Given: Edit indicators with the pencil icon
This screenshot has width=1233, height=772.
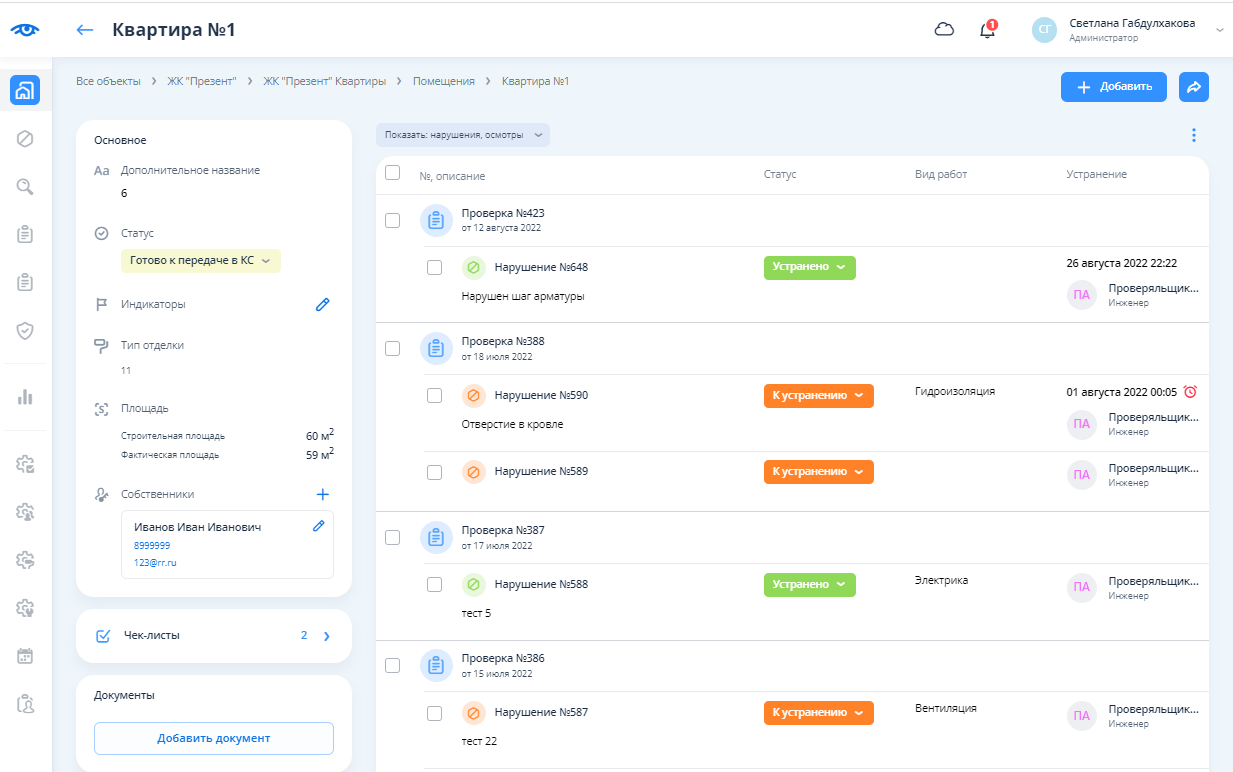Looking at the screenshot, I should coord(322,304).
